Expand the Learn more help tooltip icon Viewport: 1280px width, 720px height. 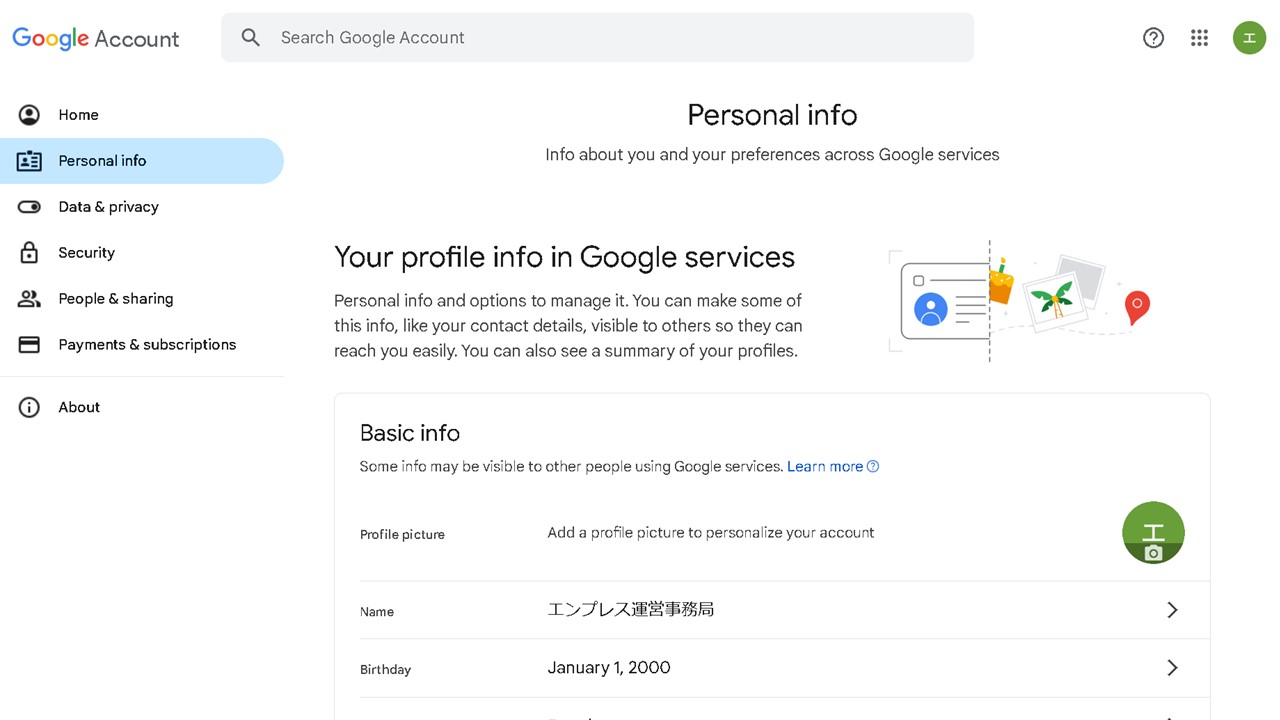[x=873, y=466]
